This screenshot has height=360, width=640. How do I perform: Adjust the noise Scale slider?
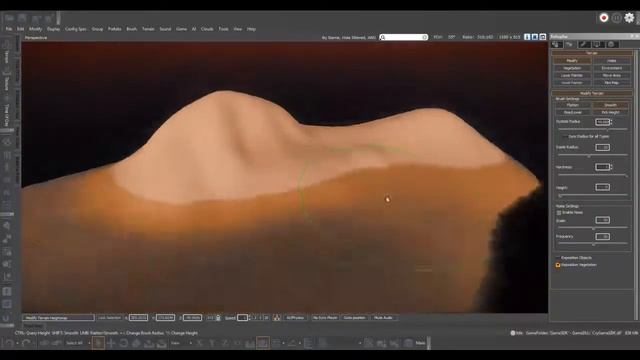tap(592, 229)
